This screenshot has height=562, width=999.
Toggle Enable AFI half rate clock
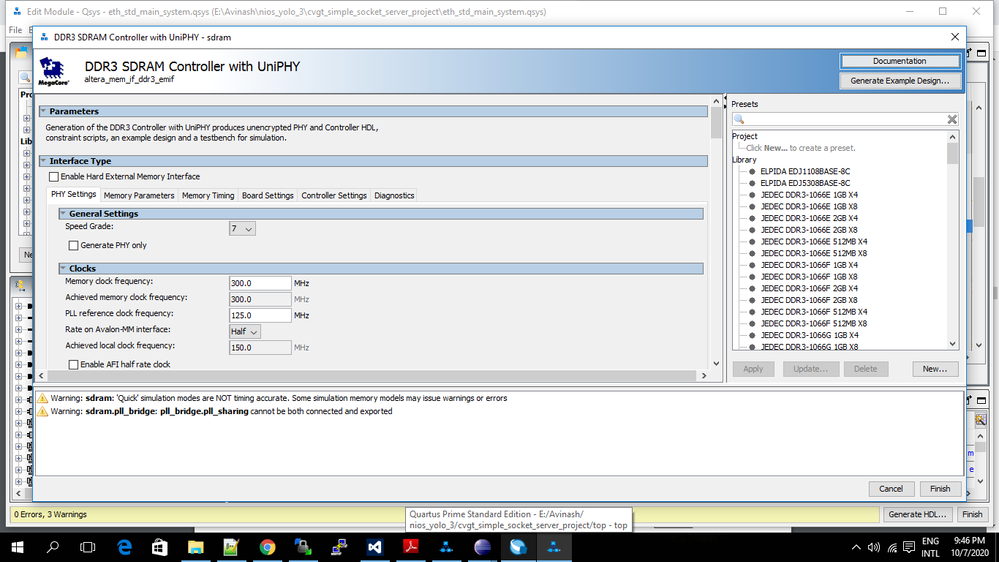pos(74,364)
